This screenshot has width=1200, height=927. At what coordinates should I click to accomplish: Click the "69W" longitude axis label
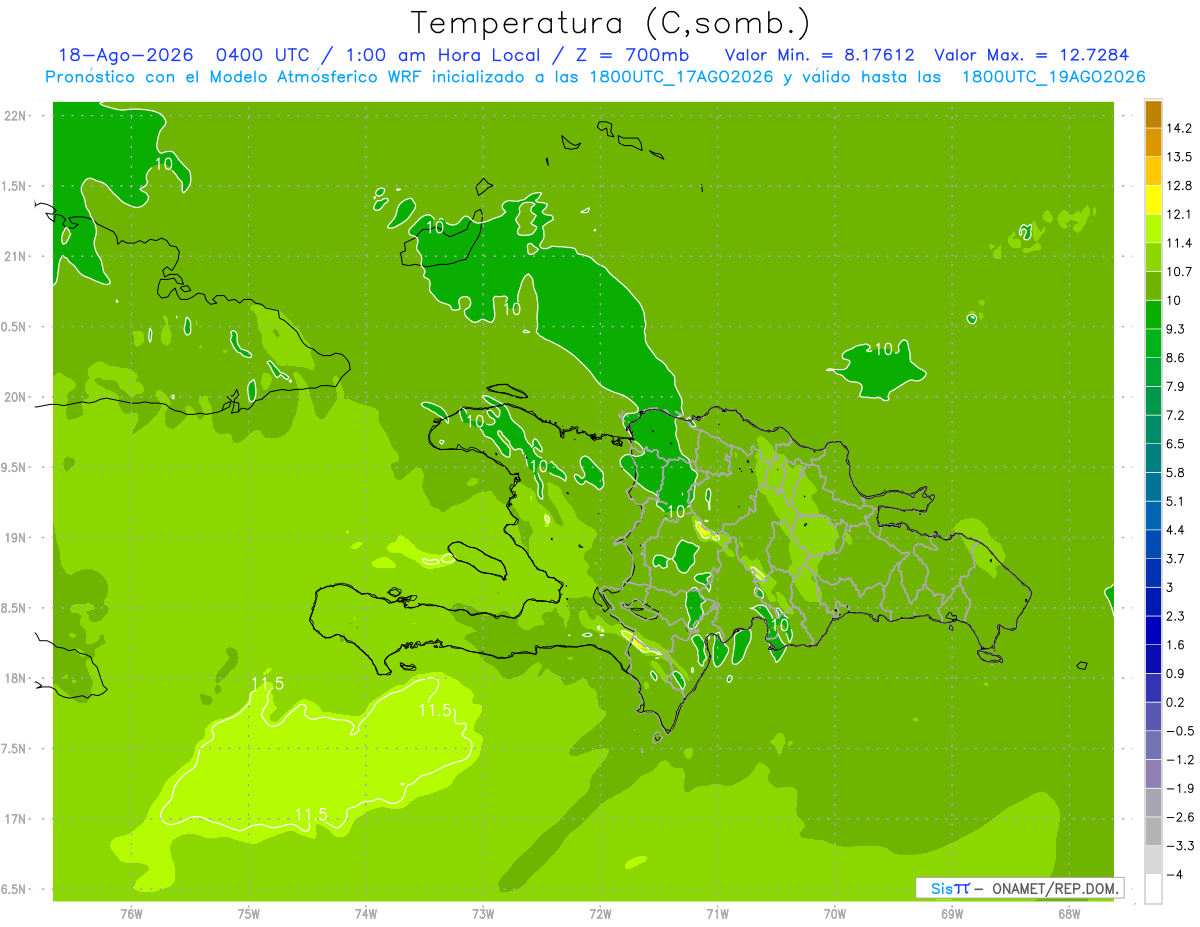click(x=952, y=913)
